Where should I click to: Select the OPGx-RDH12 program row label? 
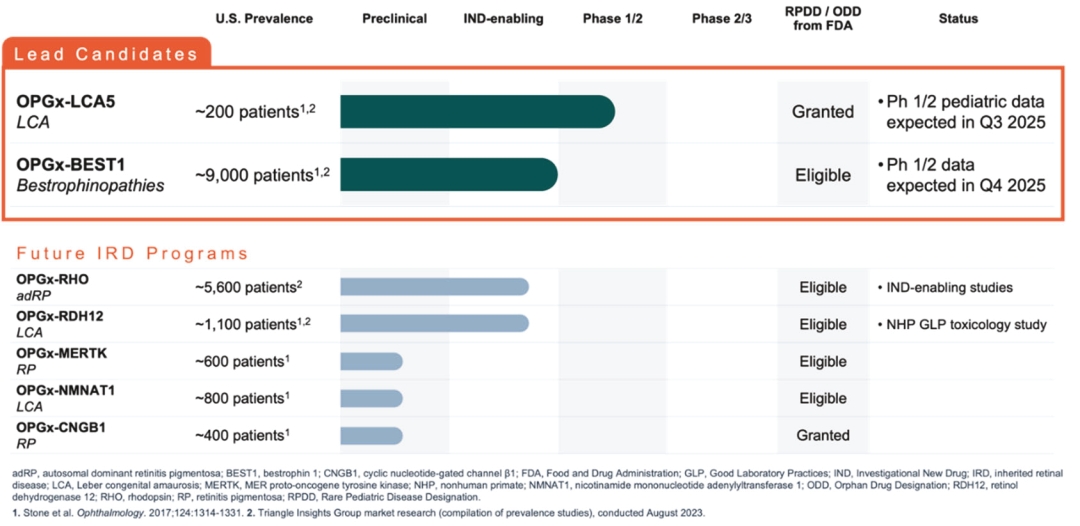(60, 316)
